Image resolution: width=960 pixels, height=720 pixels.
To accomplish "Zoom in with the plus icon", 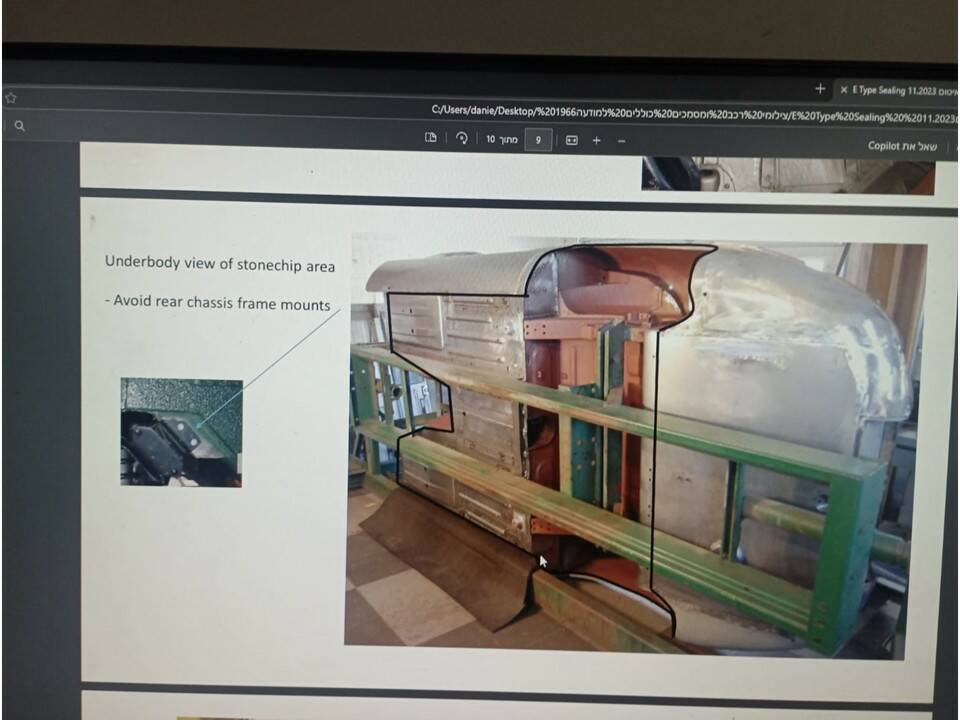I will pos(597,140).
